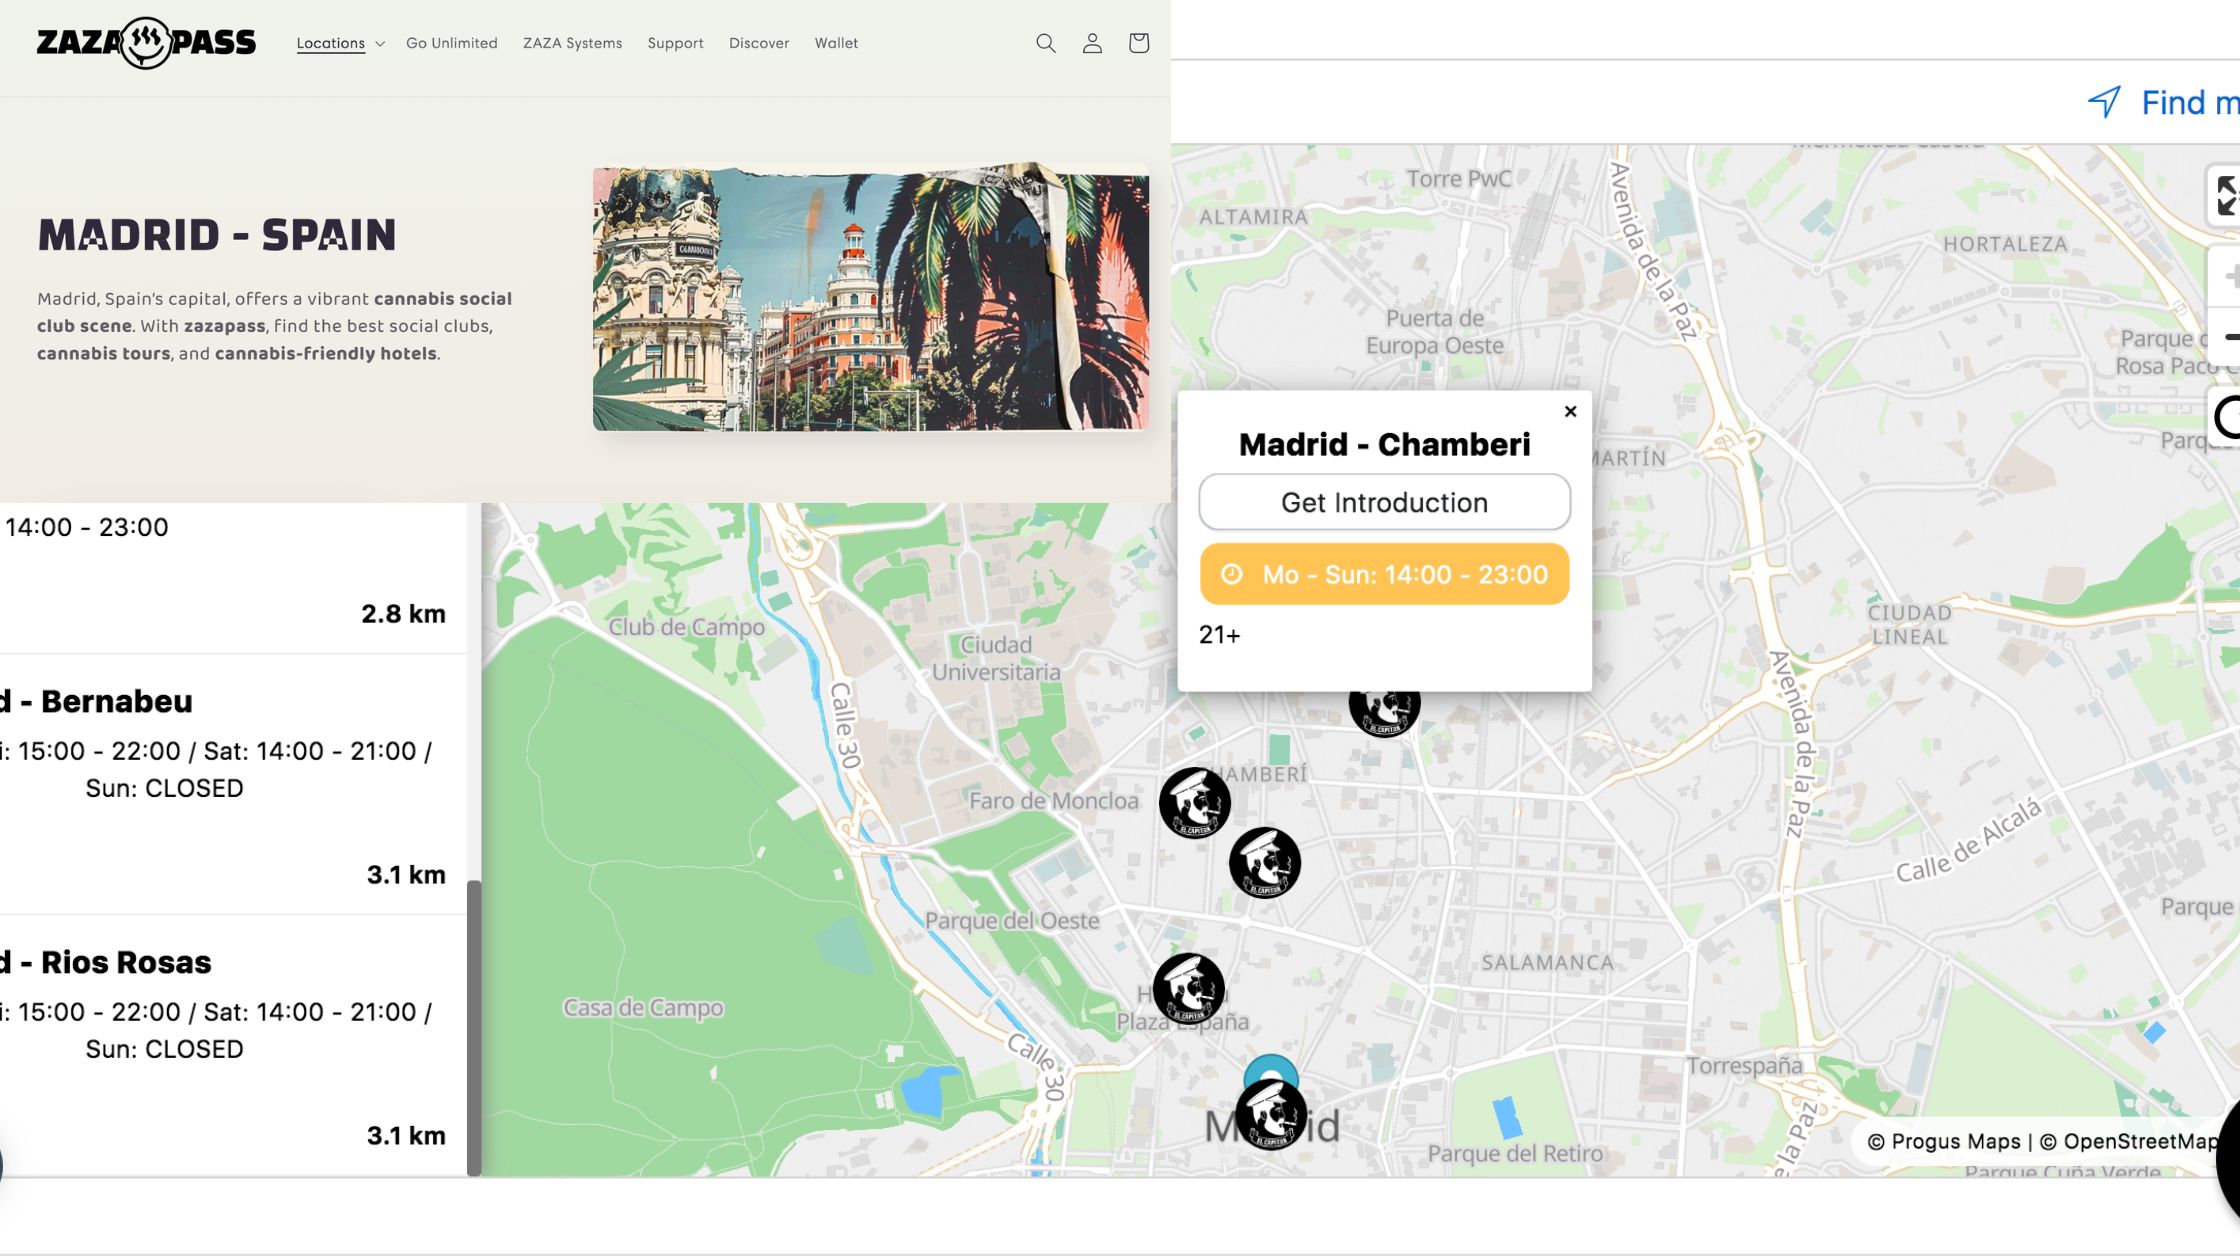Select the club marker at Plaza España
Viewport: 2240px width, 1260px height.
pyautogui.click(x=1188, y=988)
